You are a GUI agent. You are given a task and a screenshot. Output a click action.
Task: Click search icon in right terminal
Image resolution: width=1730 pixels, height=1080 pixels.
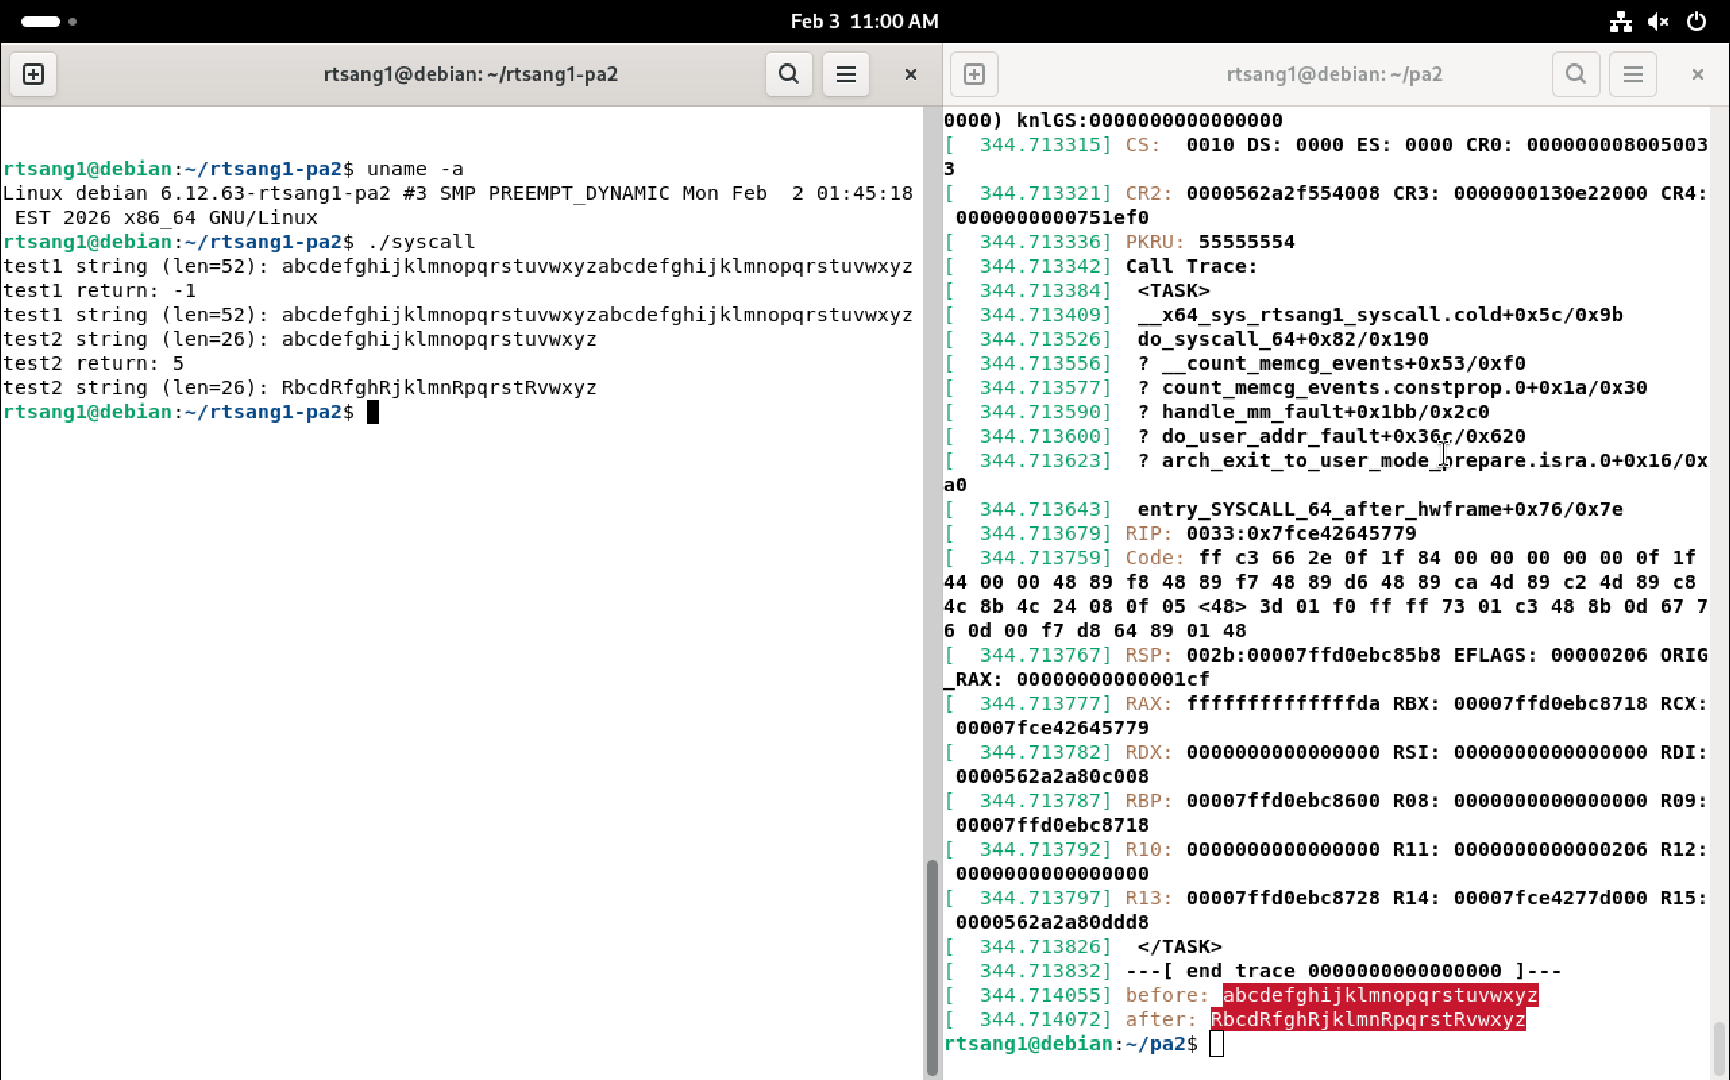point(1575,74)
